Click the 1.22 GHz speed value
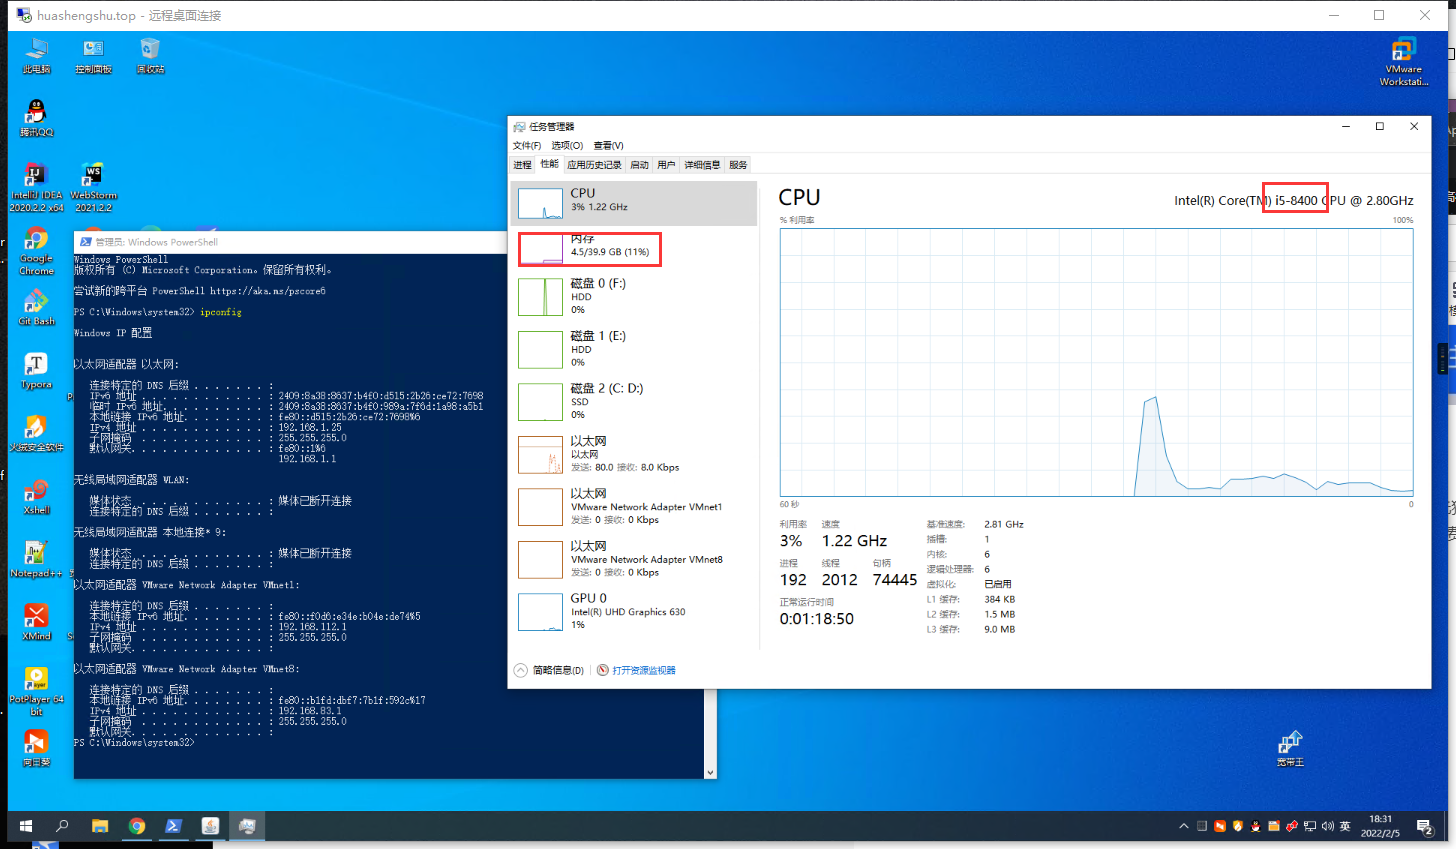 [x=854, y=541]
